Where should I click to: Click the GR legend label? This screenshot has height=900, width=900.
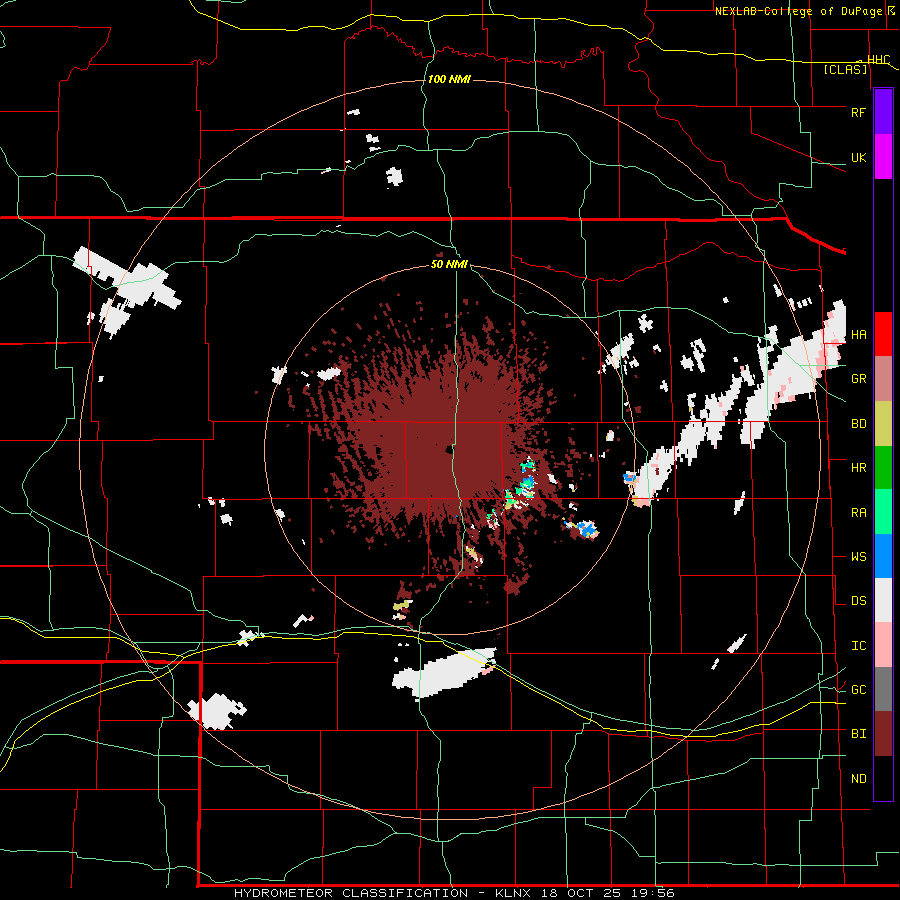click(x=858, y=379)
